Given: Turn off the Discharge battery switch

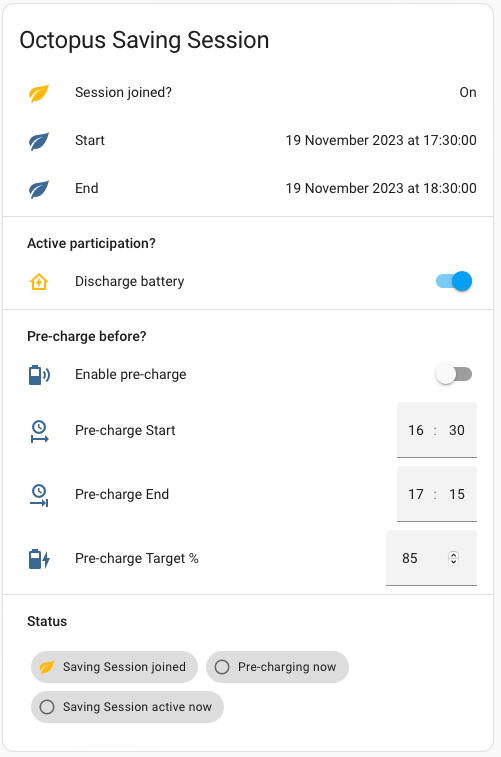Looking at the screenshot, I should click(x=454, y=281).
